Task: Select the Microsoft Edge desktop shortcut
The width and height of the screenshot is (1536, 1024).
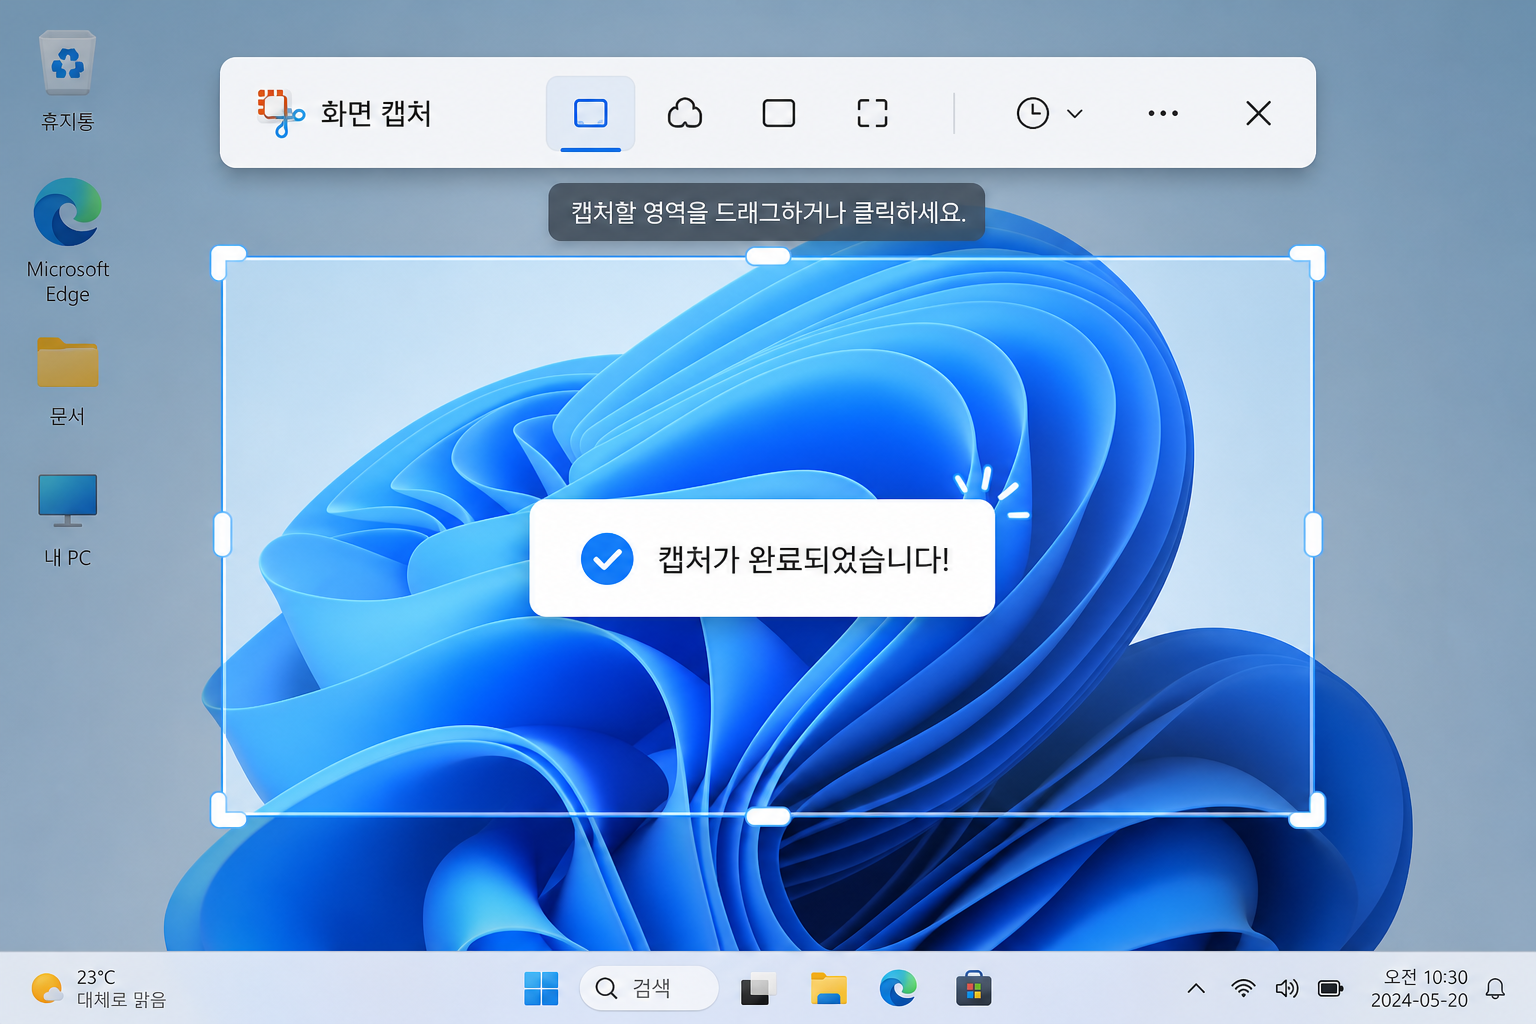Action: tap(68, 240)
